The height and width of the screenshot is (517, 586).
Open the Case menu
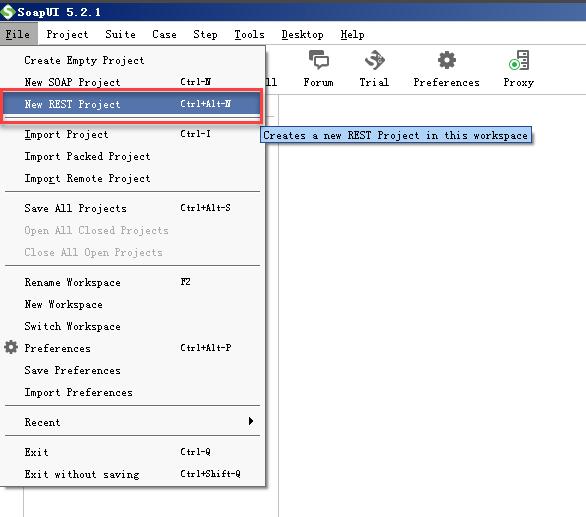[164, 34]
